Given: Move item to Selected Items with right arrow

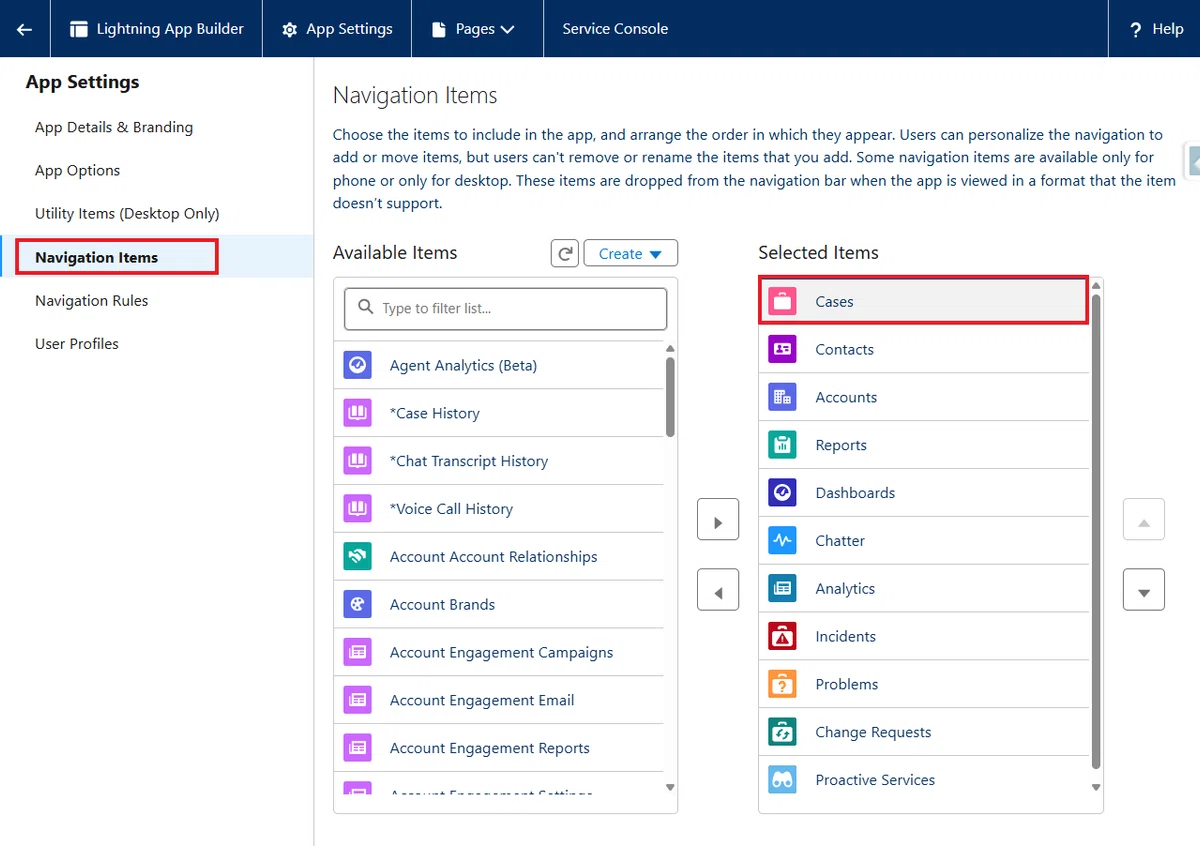Looking at the screenshot, I should coord(718,520).
